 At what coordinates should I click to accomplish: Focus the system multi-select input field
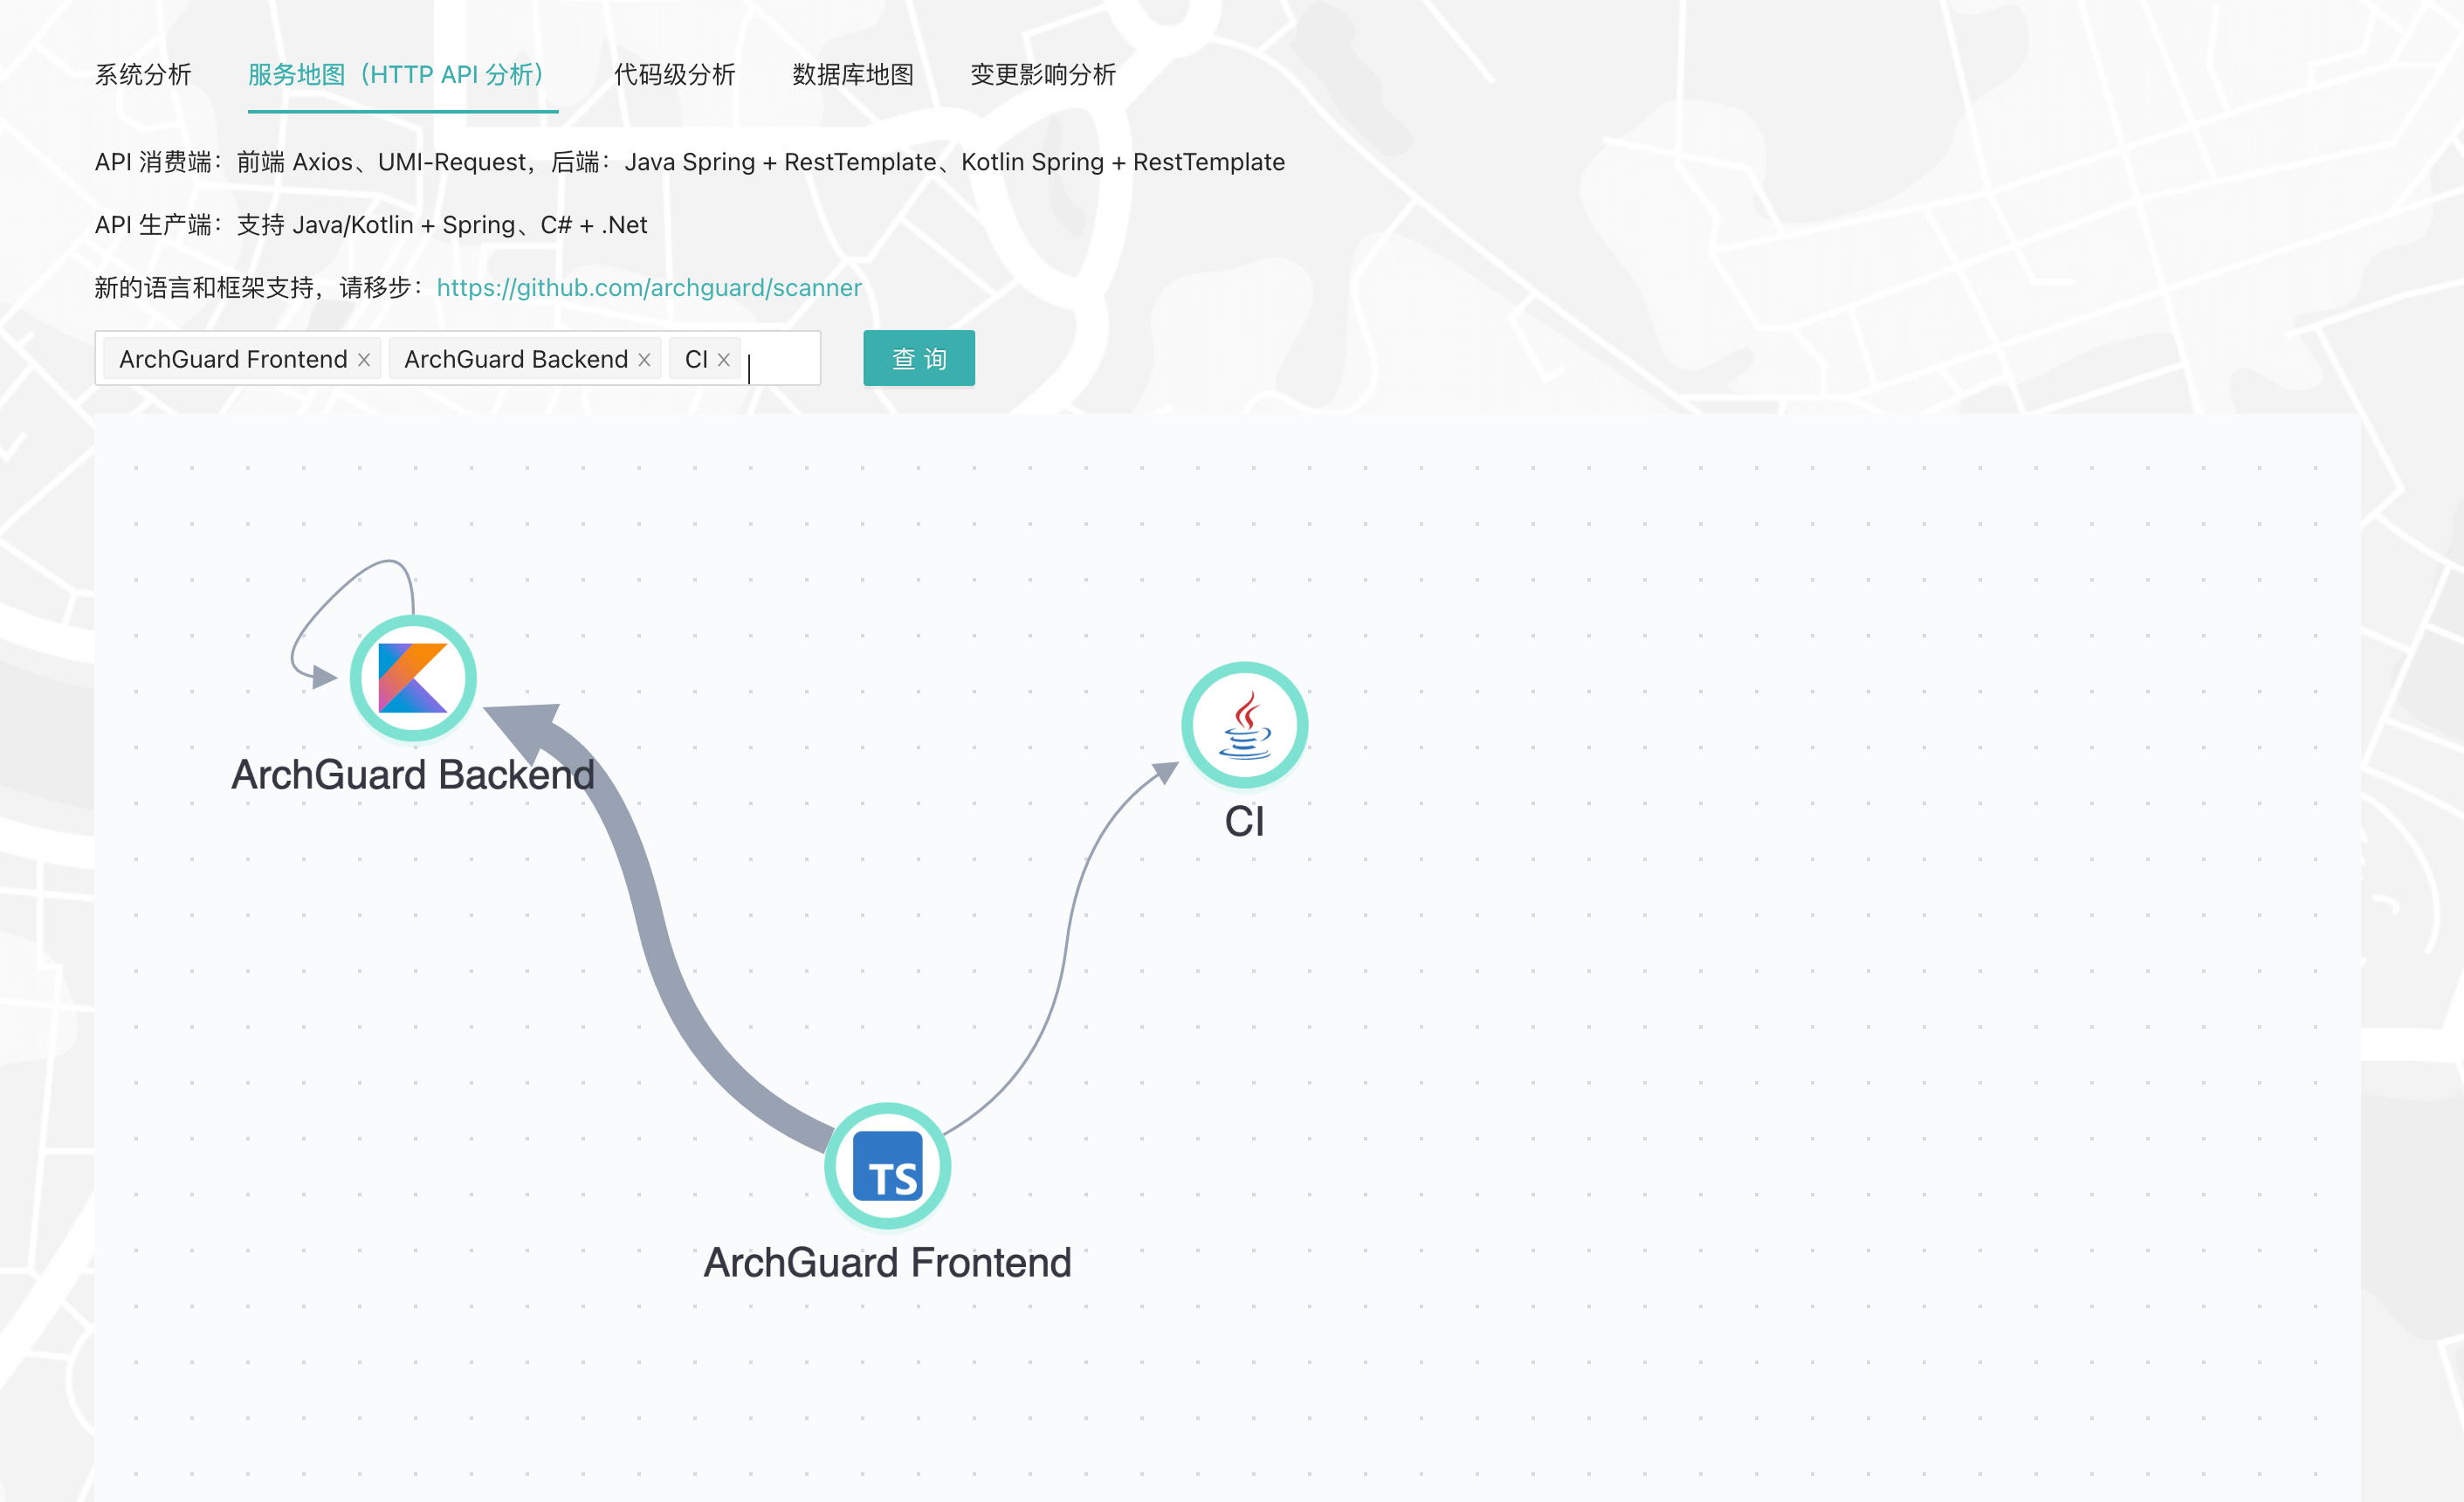tap(783, 360)
